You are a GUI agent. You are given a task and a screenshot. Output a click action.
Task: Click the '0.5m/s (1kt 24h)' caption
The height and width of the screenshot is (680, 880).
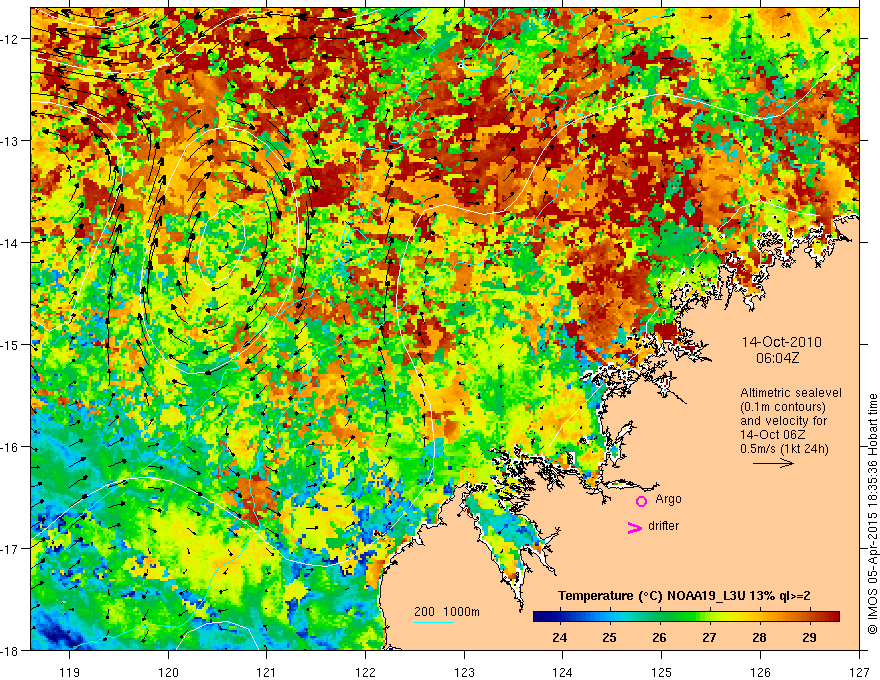coord(785,448)
